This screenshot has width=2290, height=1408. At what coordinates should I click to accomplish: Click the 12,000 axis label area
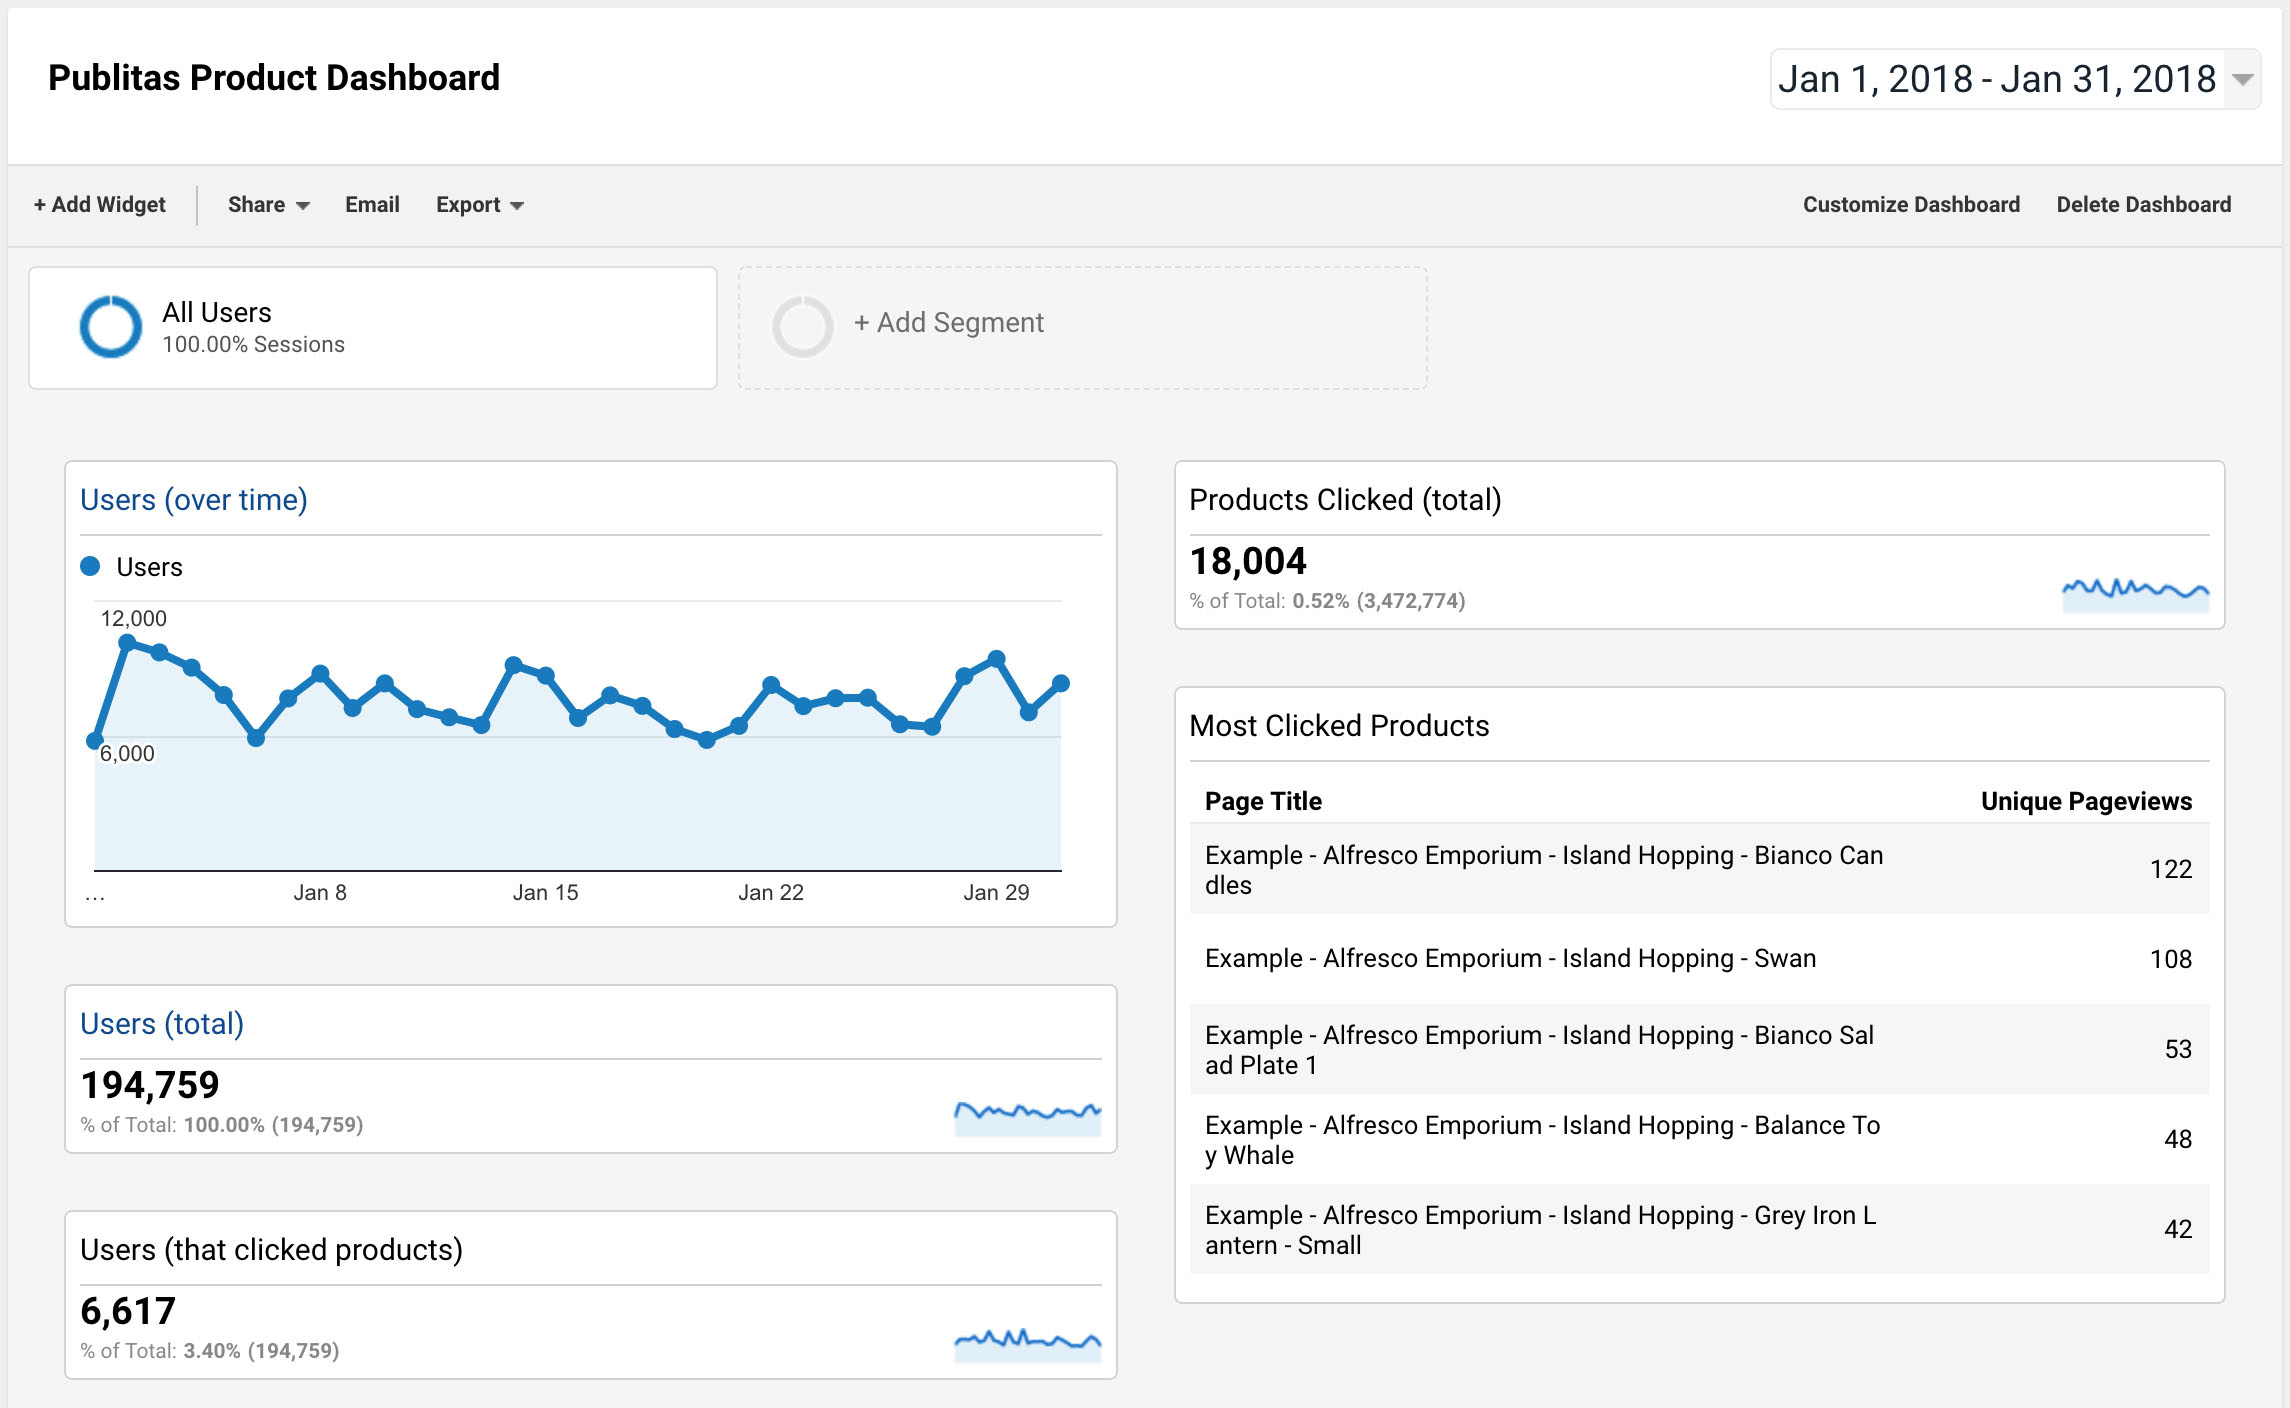tap(136, 618)
